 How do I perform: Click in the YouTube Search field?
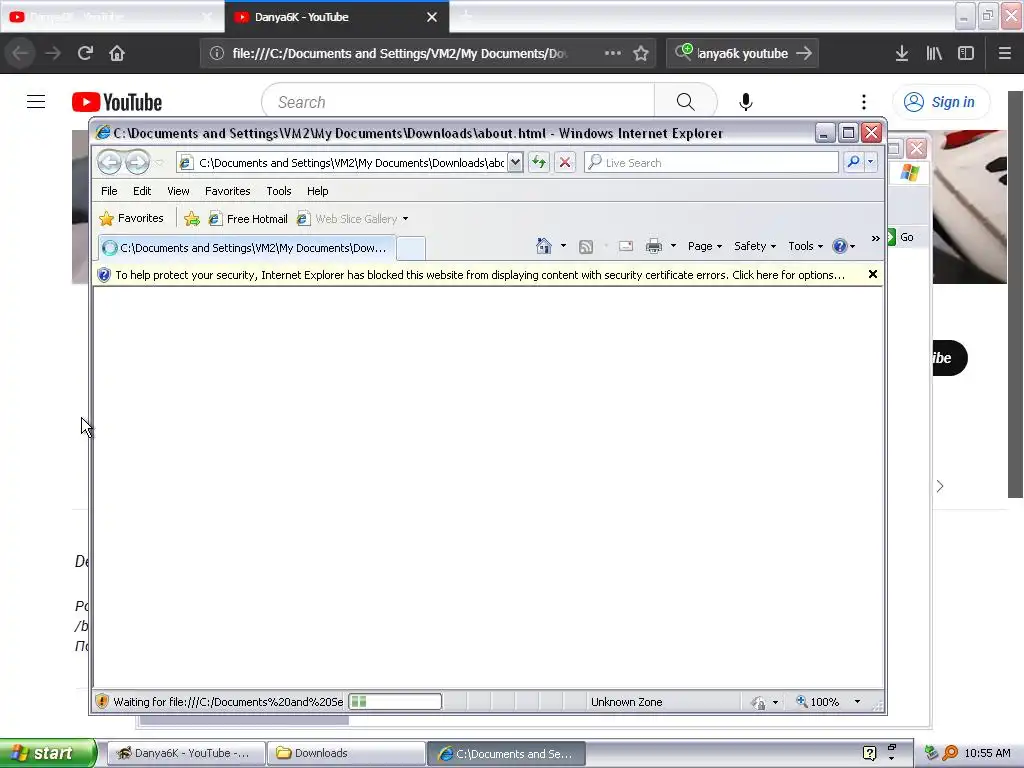[458, 102]
